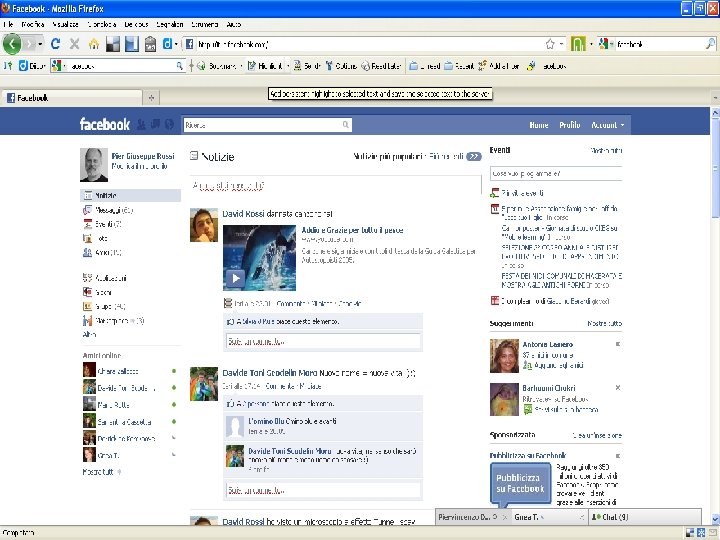Open Applicazioni in the left sidebar
The image size is (720, 540).
tap(105, 278)
